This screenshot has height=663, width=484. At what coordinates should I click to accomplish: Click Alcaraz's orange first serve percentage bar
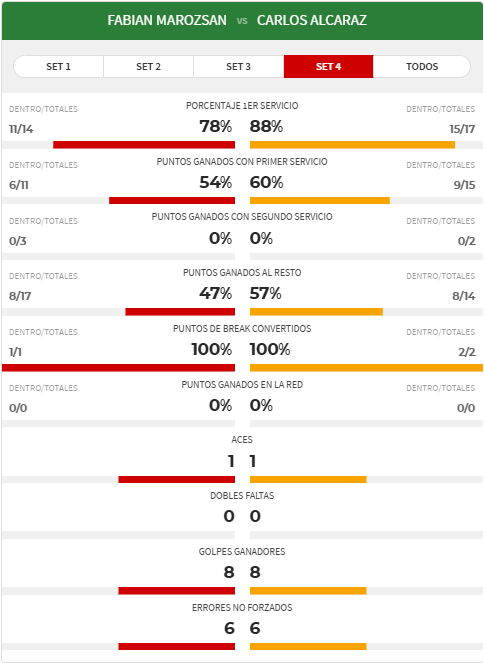(353, 145)
